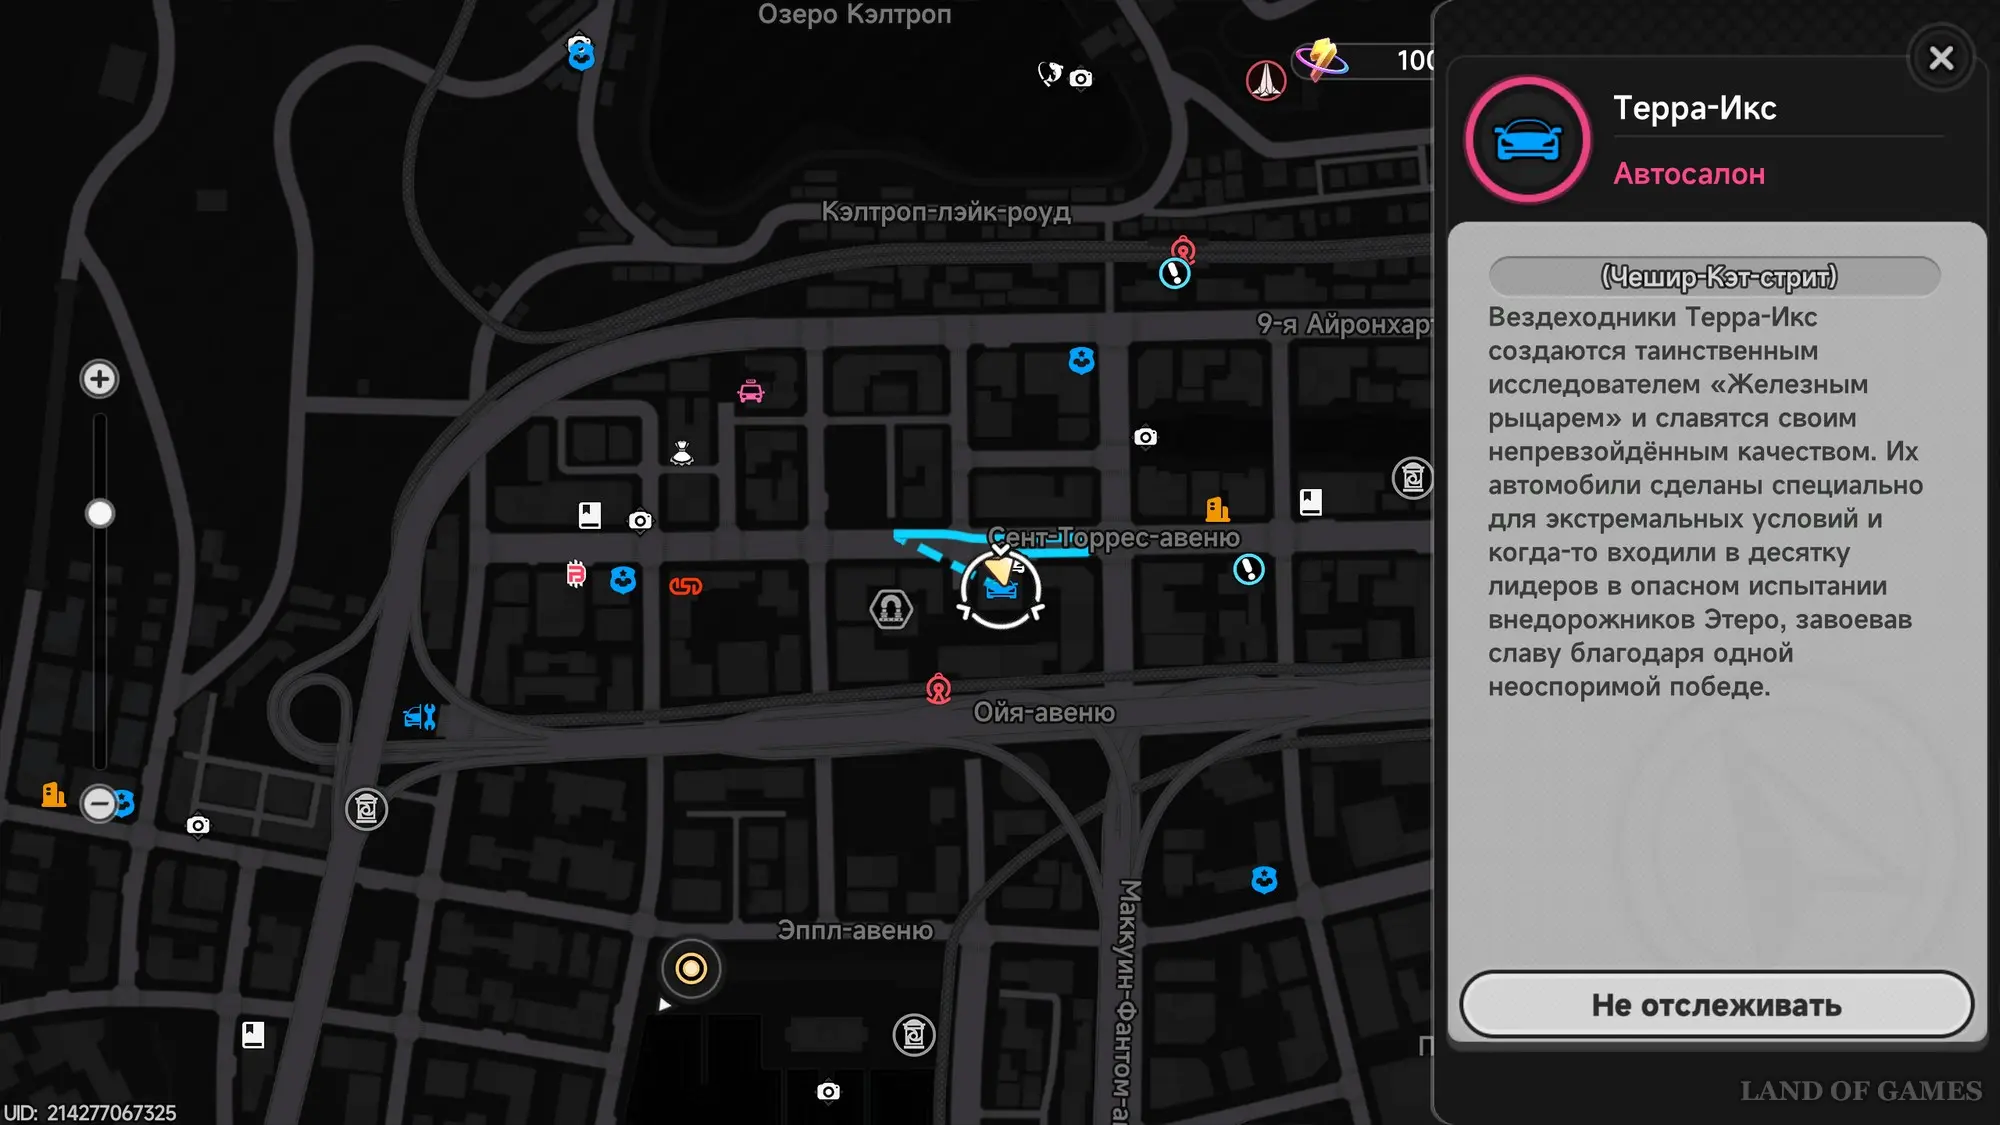This screenshot has height=1125, width=2000.
Task: Select the tunnel arch hexagon marker
Action: pyautogui.click(x=890, y=608)
